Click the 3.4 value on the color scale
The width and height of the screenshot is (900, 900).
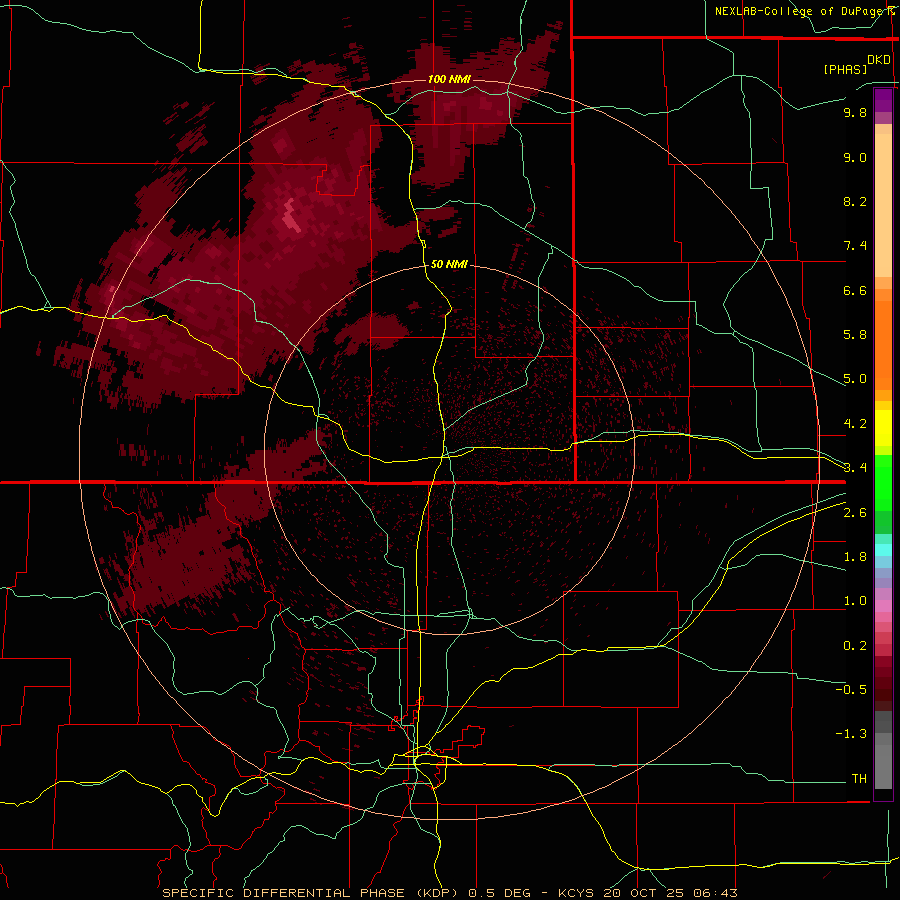point(855,468)
